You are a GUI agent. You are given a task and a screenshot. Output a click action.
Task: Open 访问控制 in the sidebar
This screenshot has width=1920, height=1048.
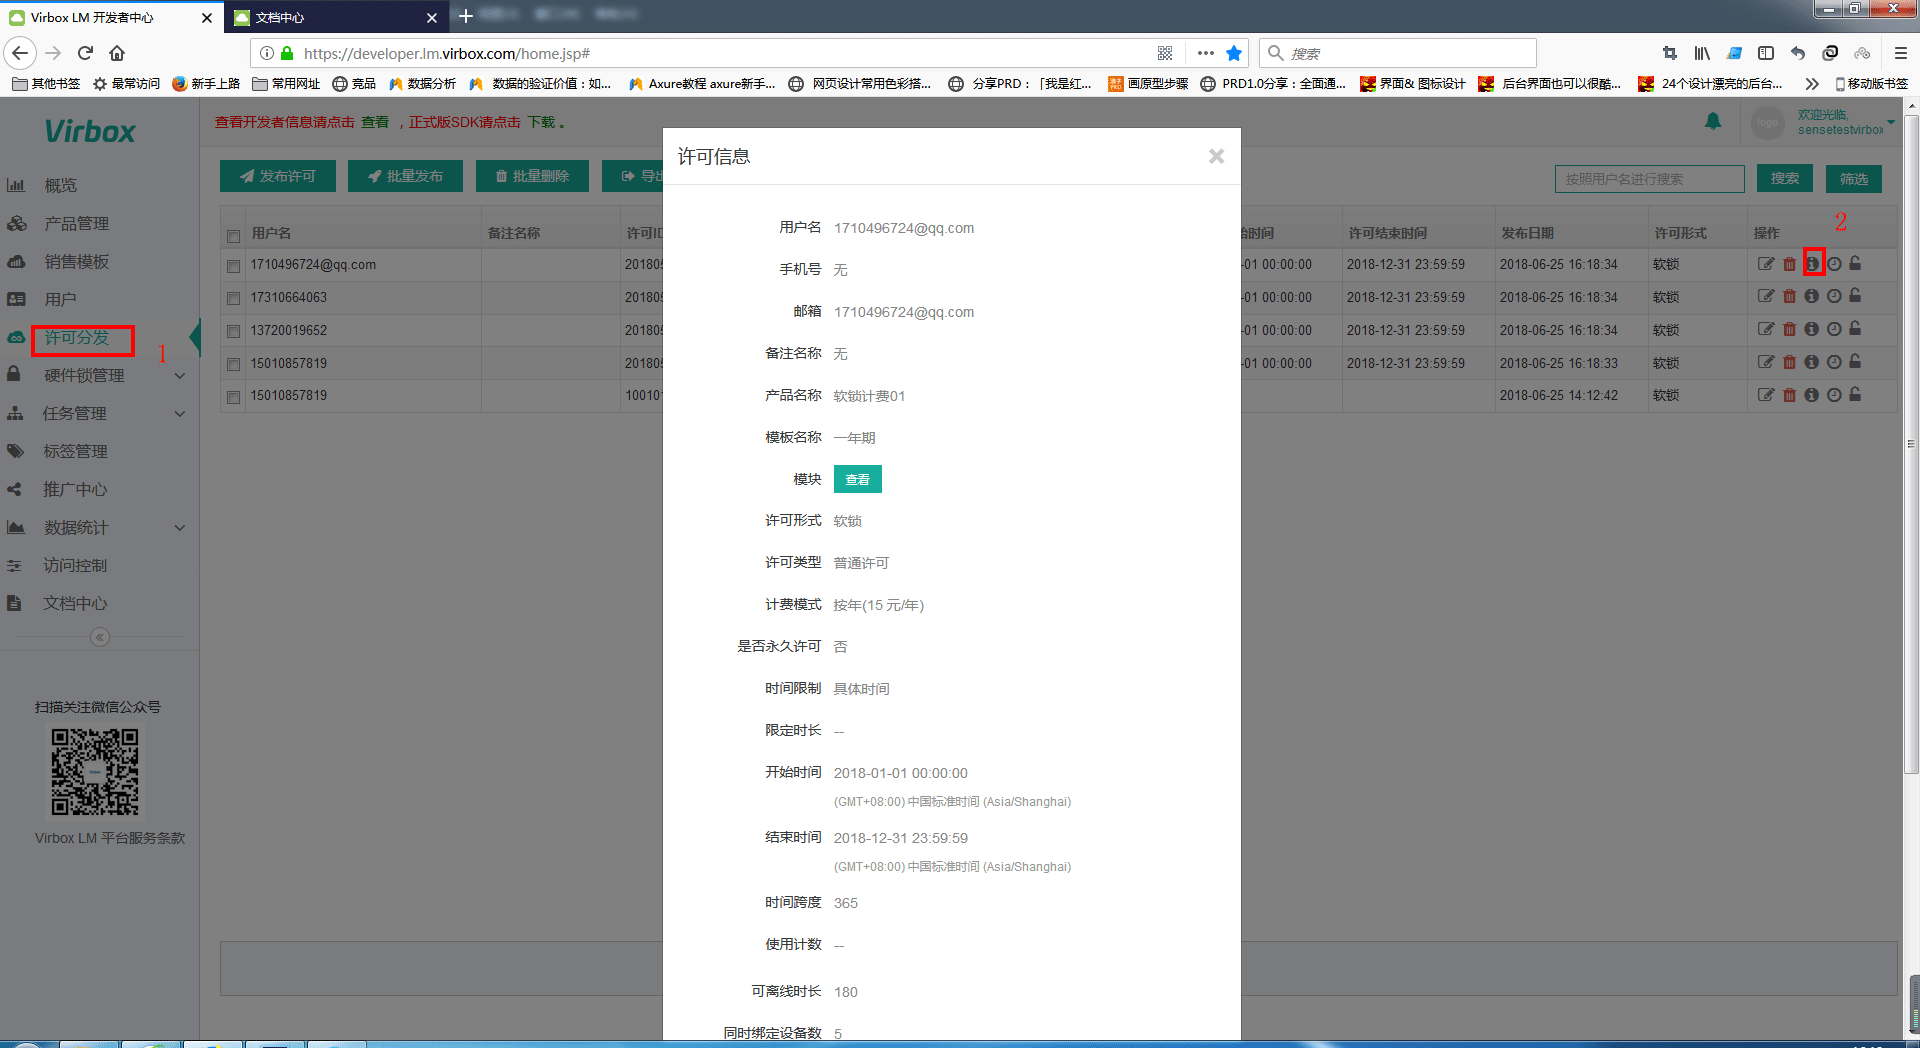click(75, 565)
